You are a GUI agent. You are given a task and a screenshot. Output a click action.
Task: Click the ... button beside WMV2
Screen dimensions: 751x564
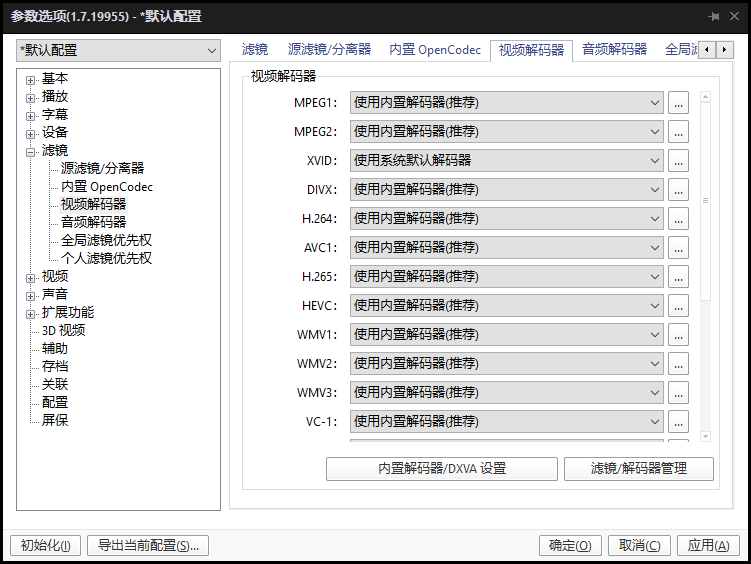(678, 363)
